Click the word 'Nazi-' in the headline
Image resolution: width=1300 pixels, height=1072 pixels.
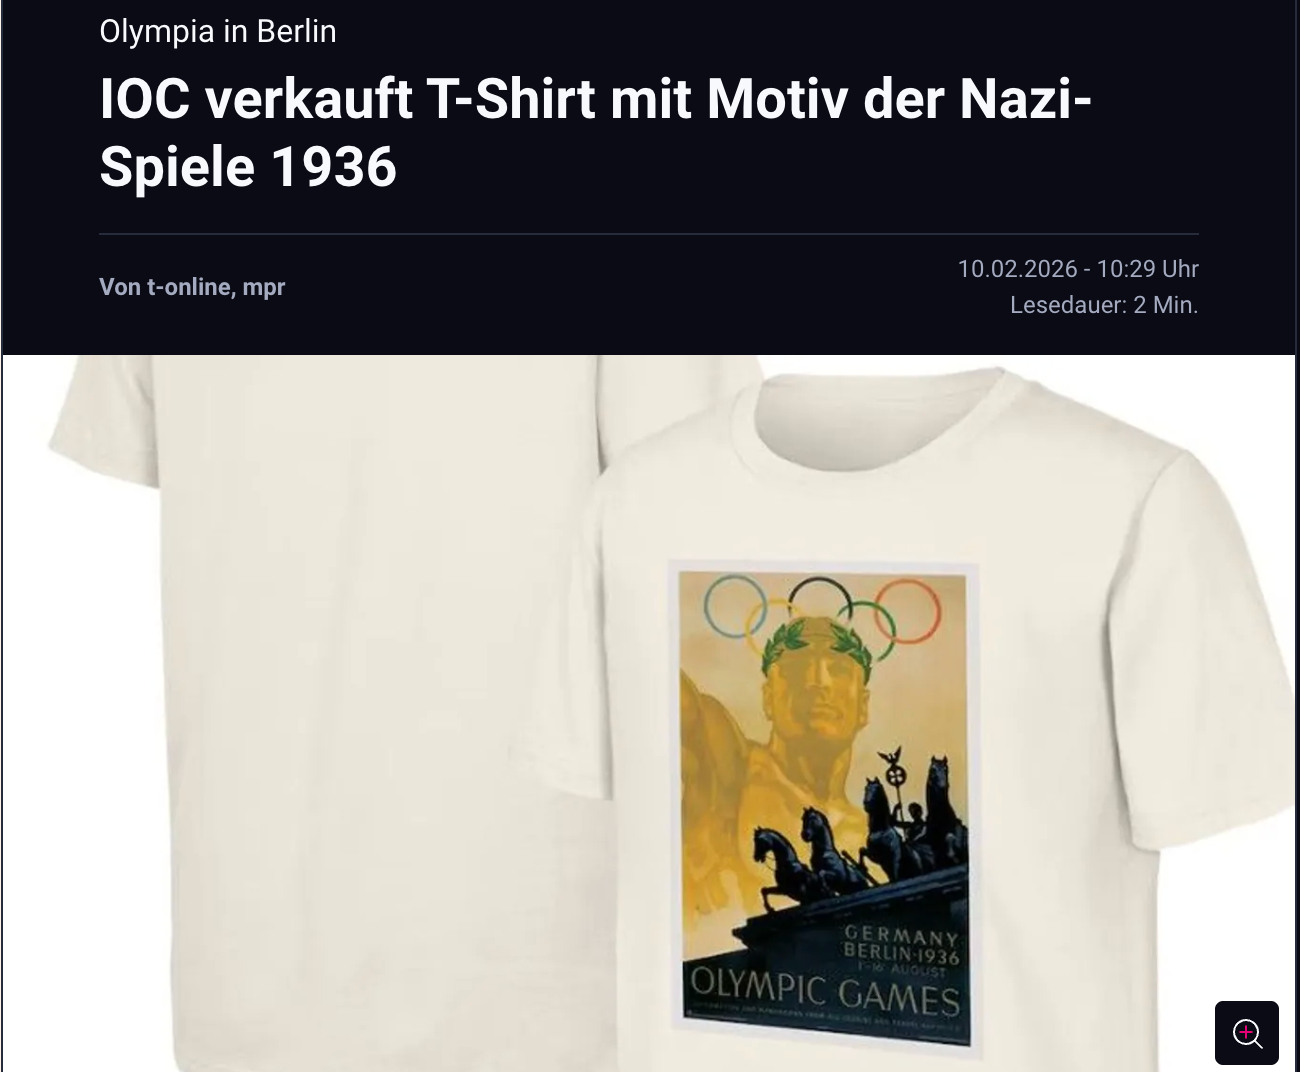(x=1025, y=99)
